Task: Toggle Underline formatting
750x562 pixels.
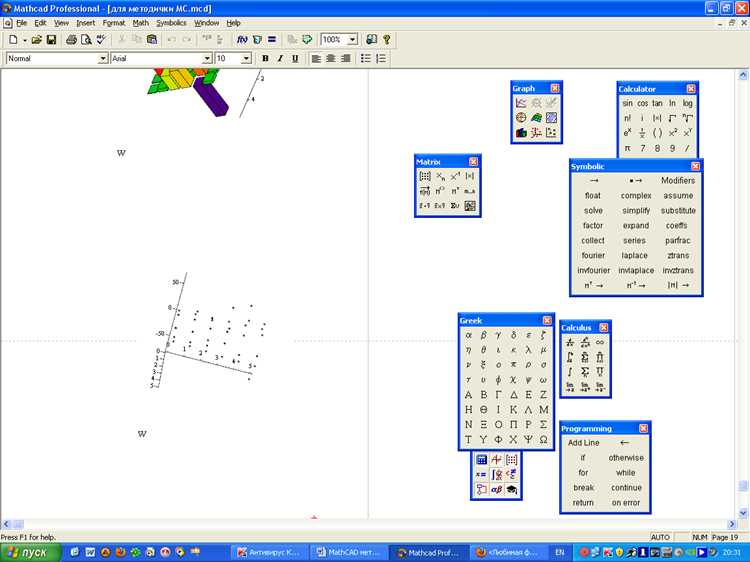Action: [295, 58]
